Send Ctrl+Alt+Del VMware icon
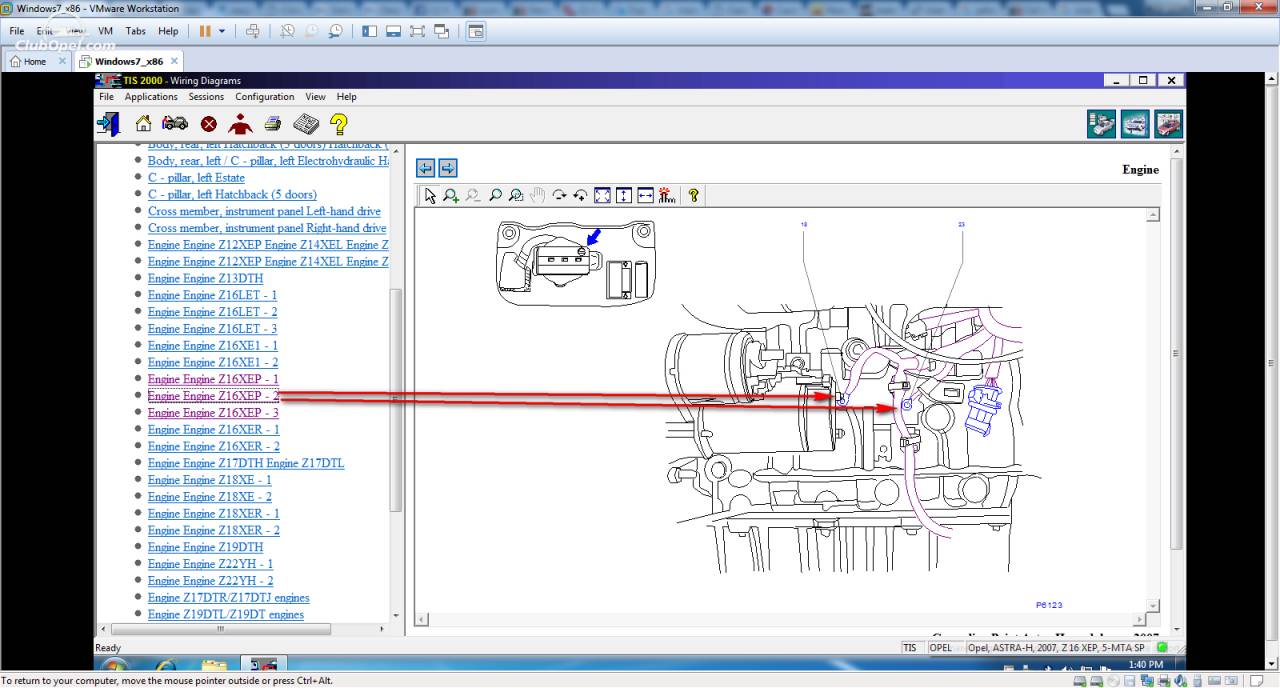Viewport: 1280px width, 688px height. click(x=252, y=31)
